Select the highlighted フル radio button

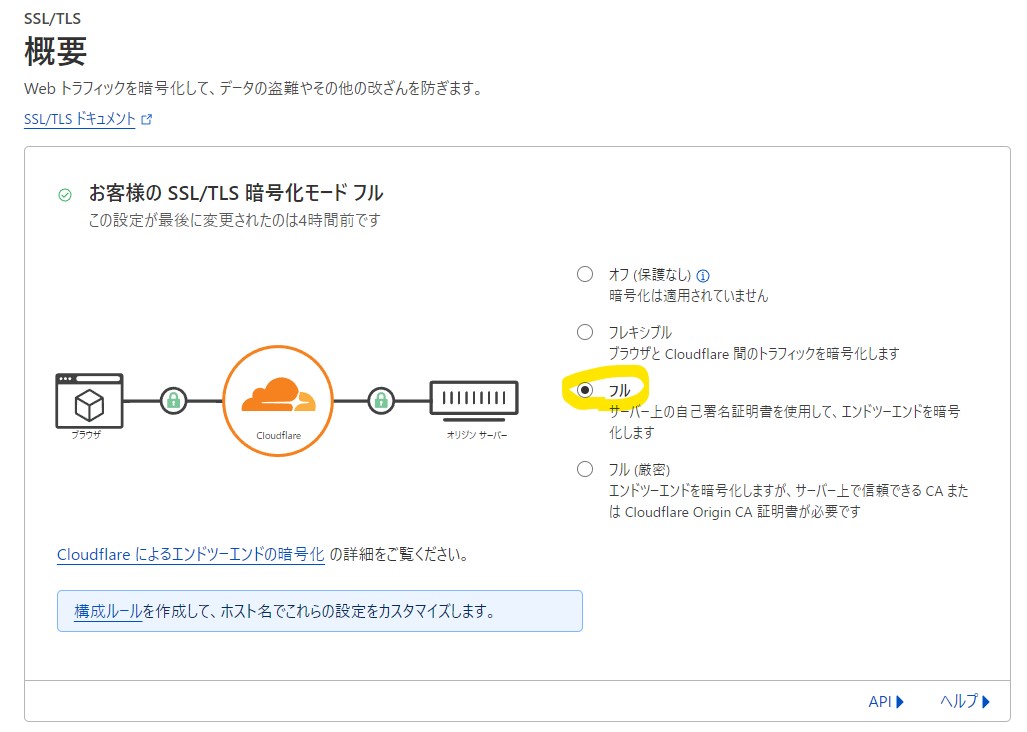click(585, 389)
